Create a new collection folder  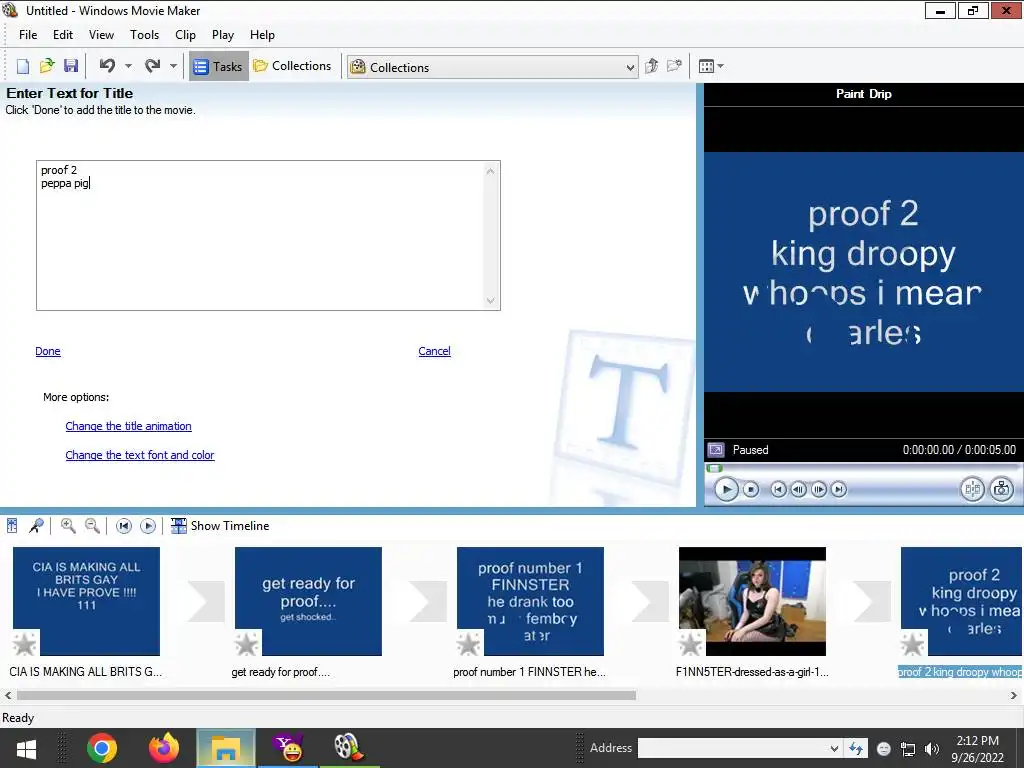tap(674, 66)
